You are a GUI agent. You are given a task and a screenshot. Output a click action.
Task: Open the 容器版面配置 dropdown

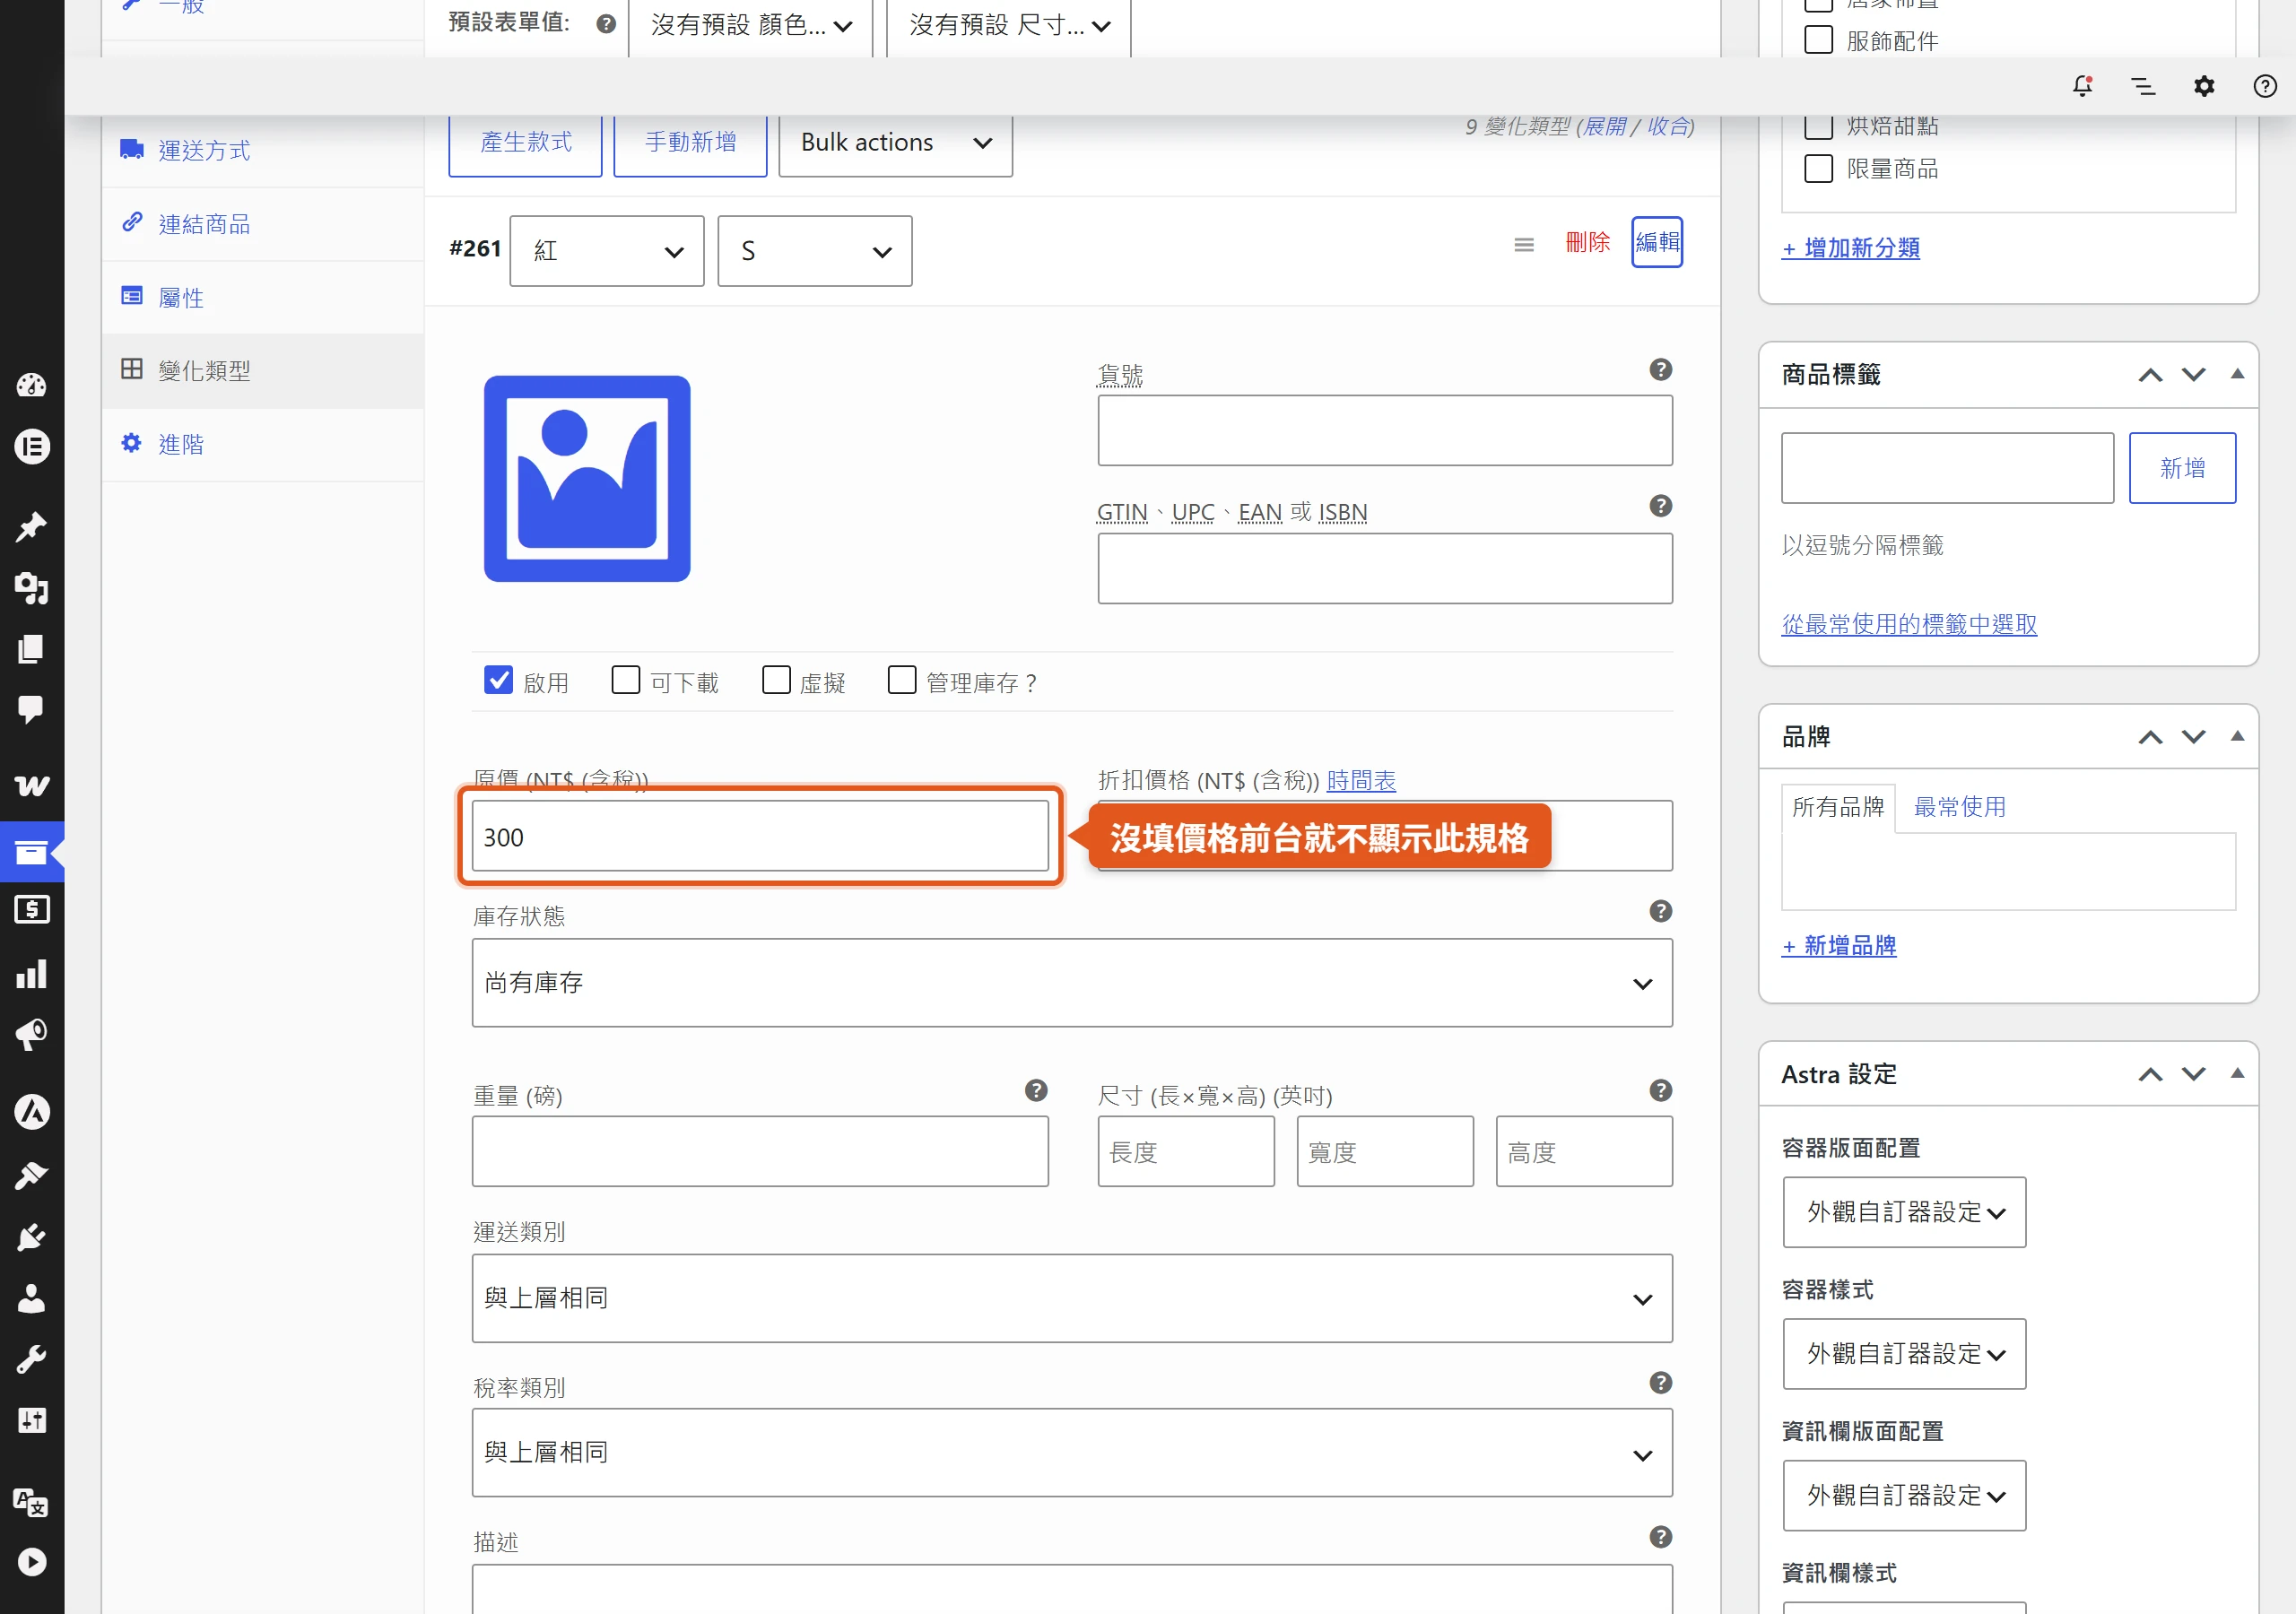1904,1212
